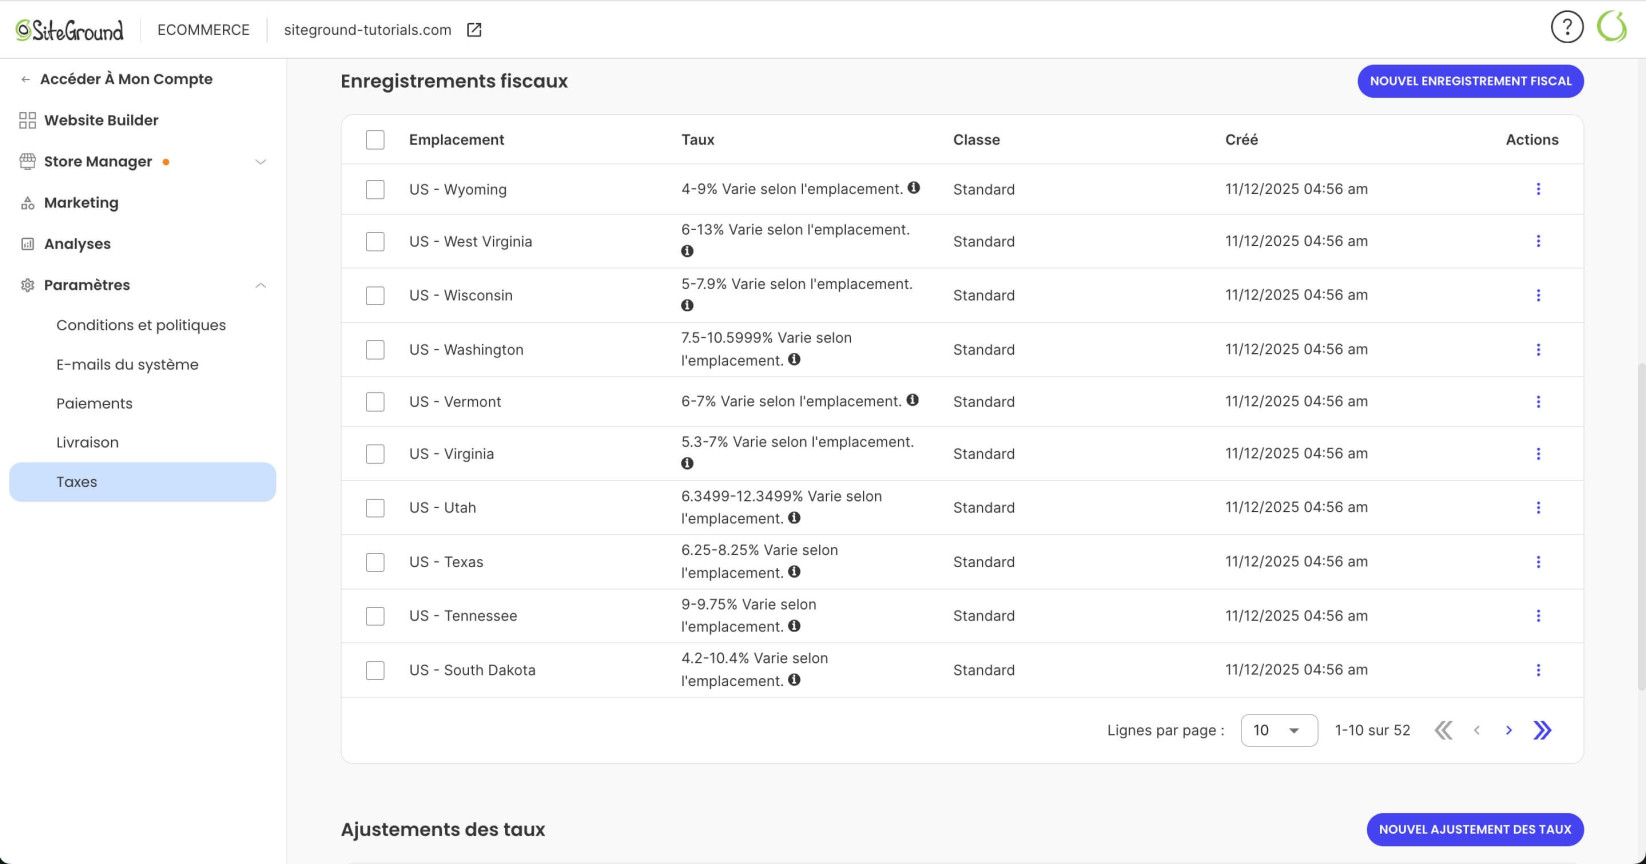
Task: Expand the Store Manager chevron
Action: [x=260, y=162]
